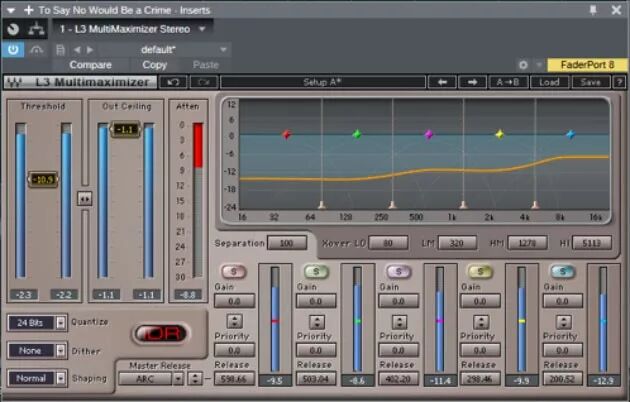The height and width of the screenshot is (402, 630).
Task: Solo the blue high band
Action: point(562,272)
